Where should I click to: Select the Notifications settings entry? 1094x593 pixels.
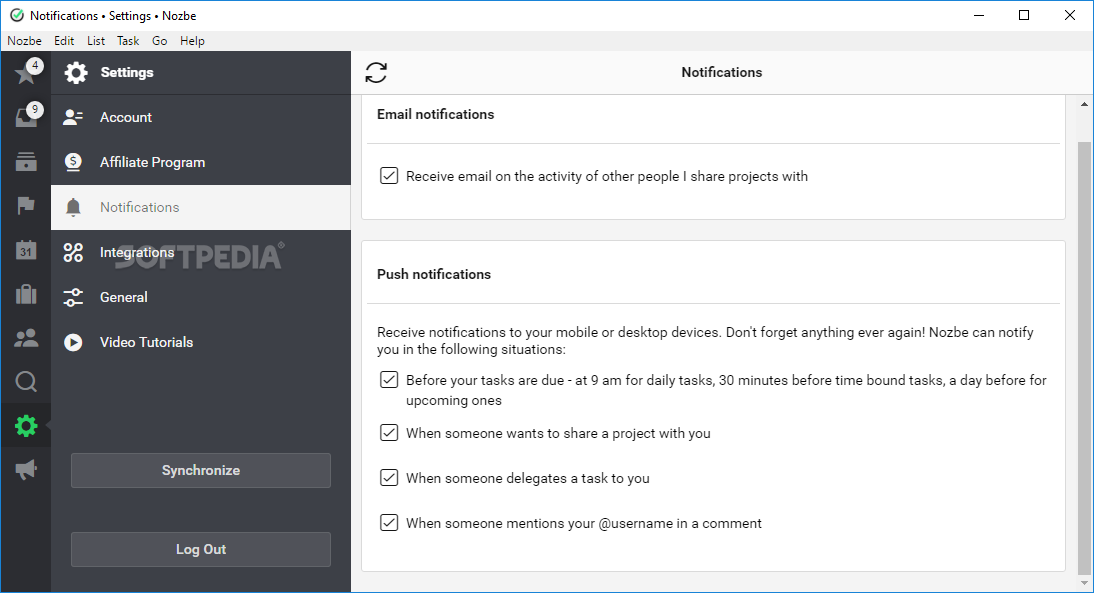[201, 207]
